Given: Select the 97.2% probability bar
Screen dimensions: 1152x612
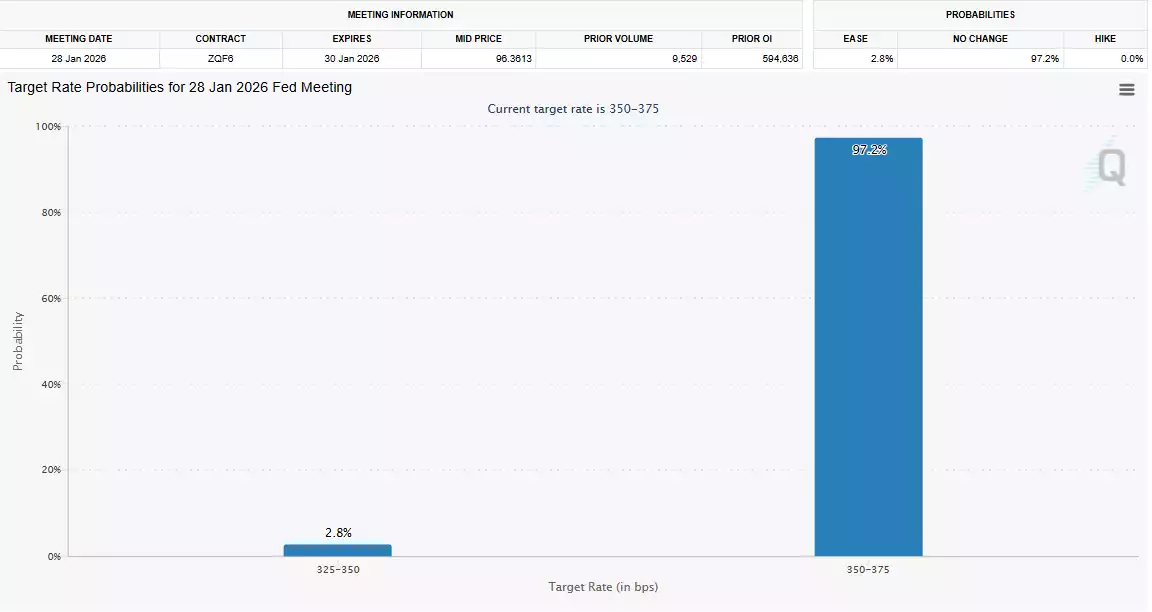Looking at the screenshot, I should tap(868, 350).
